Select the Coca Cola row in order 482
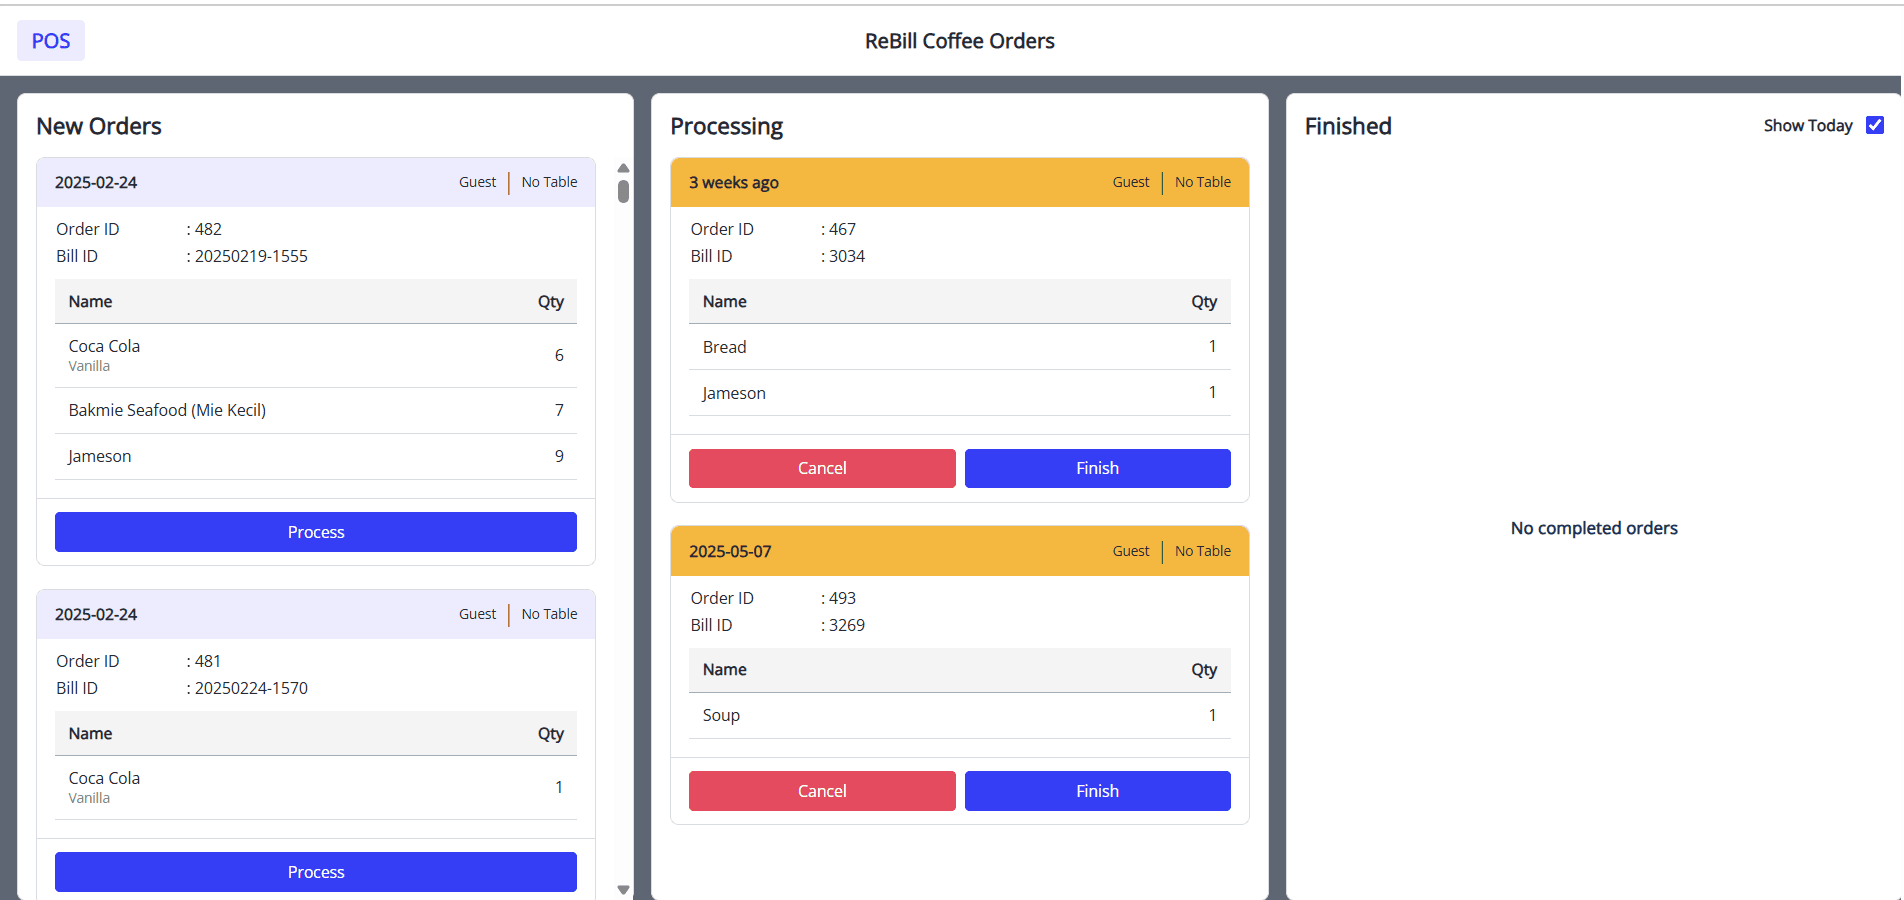 point(315,355)
